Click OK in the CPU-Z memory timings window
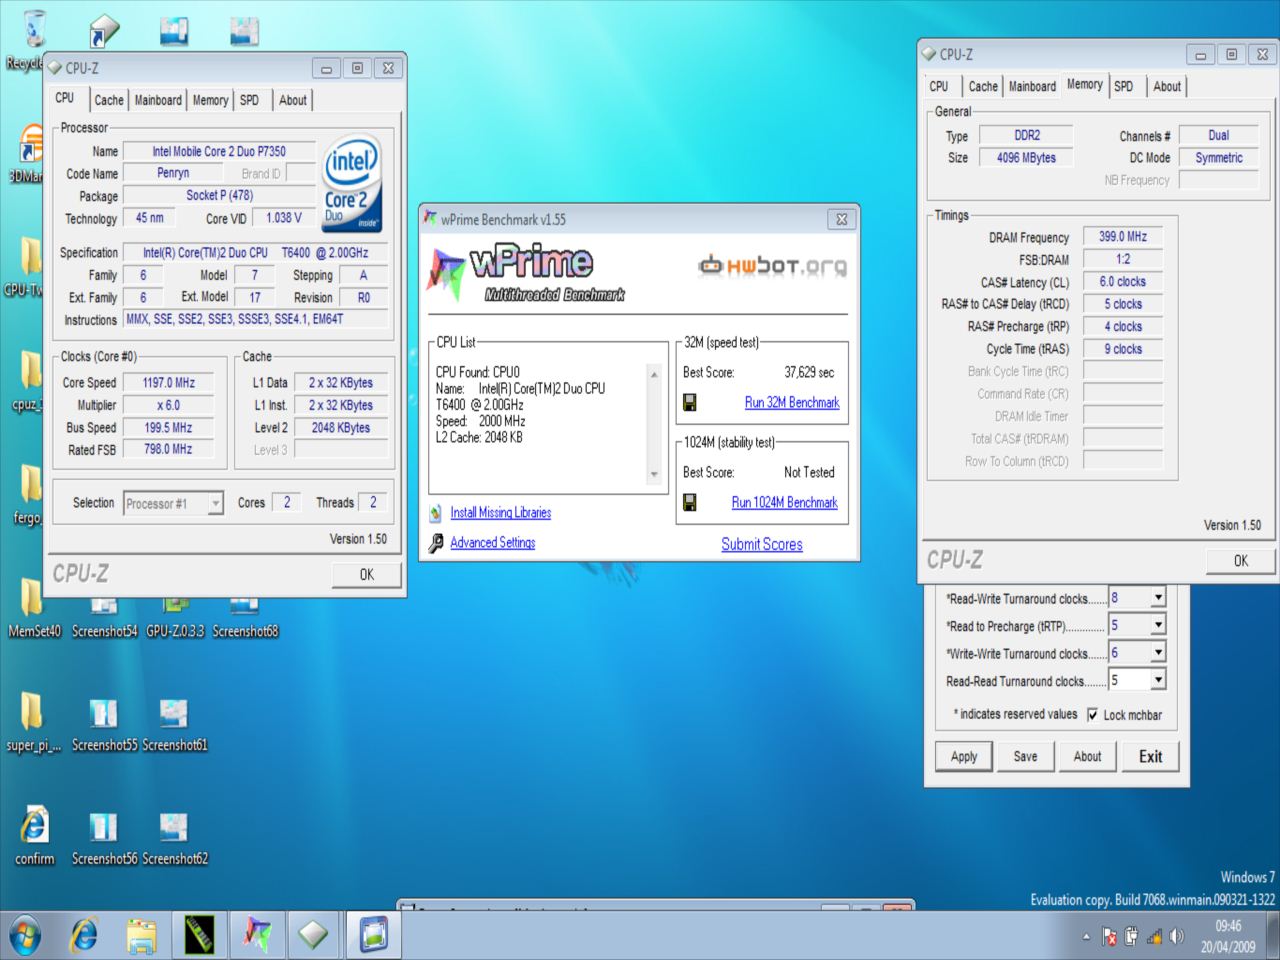Viewport: 1280px width, 960px height. pos(1241,560)
